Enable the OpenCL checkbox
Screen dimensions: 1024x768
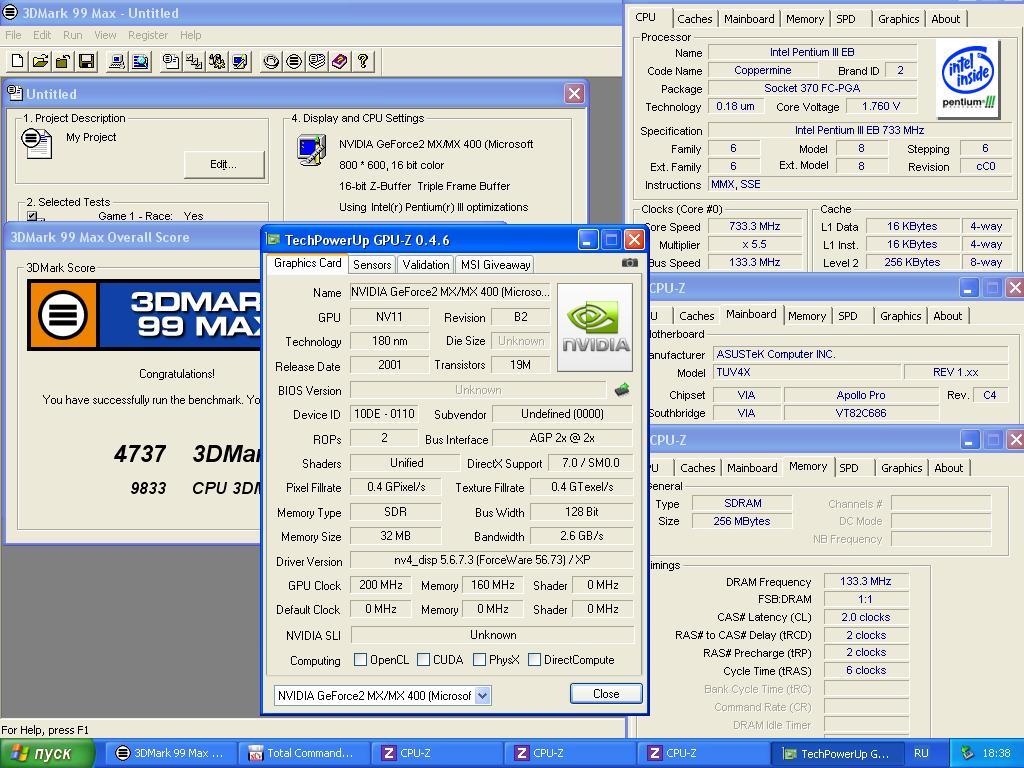360,660
